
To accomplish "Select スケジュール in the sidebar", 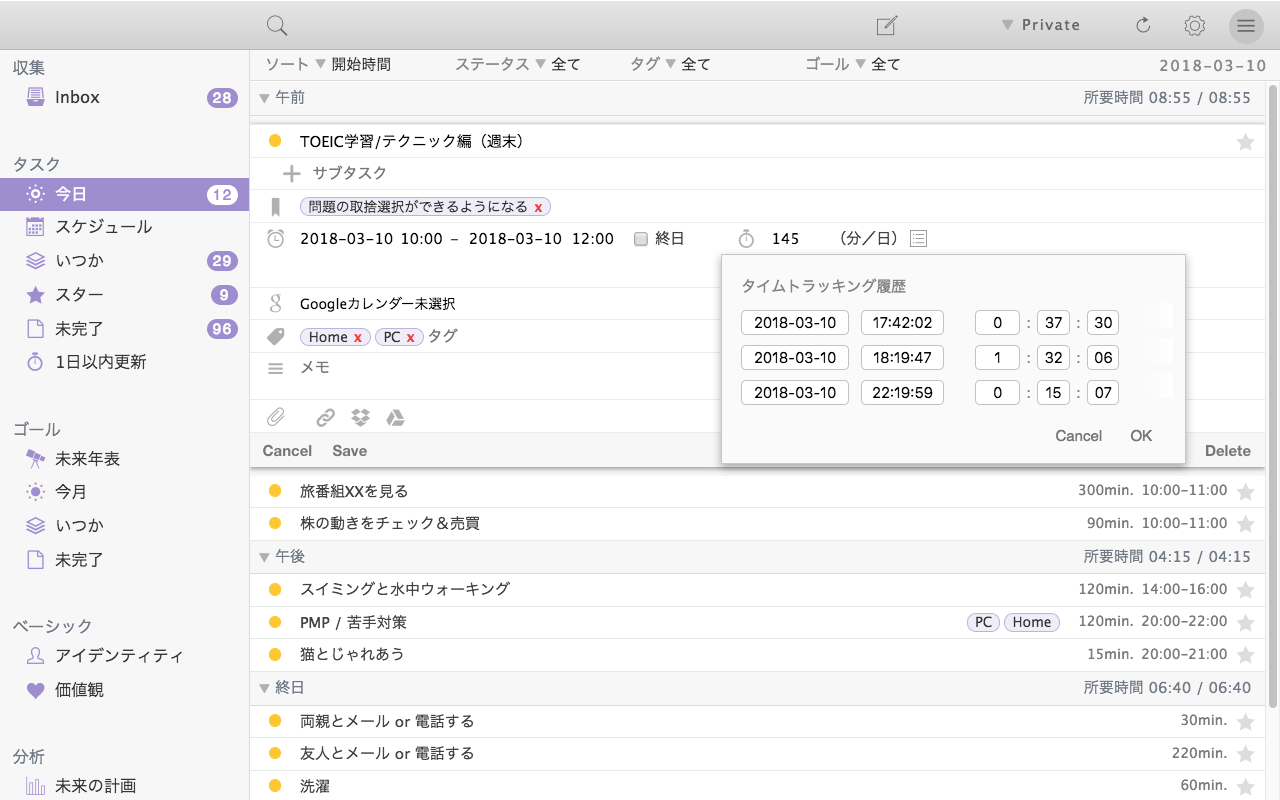I will click(x=103, y=227).
